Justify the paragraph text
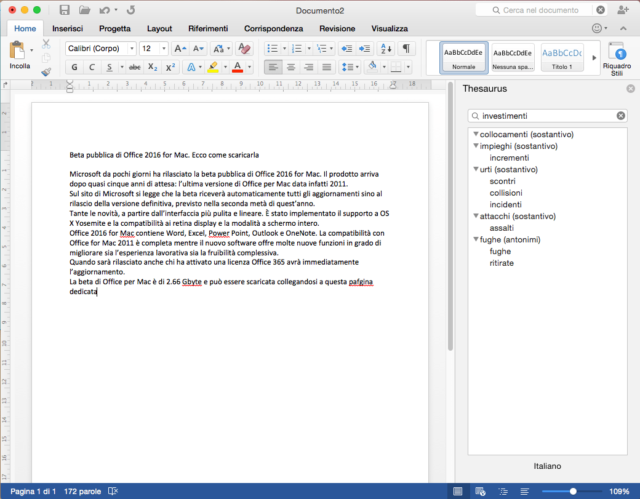The height and width of the screenshot is (499, 640). pos(327,67)
